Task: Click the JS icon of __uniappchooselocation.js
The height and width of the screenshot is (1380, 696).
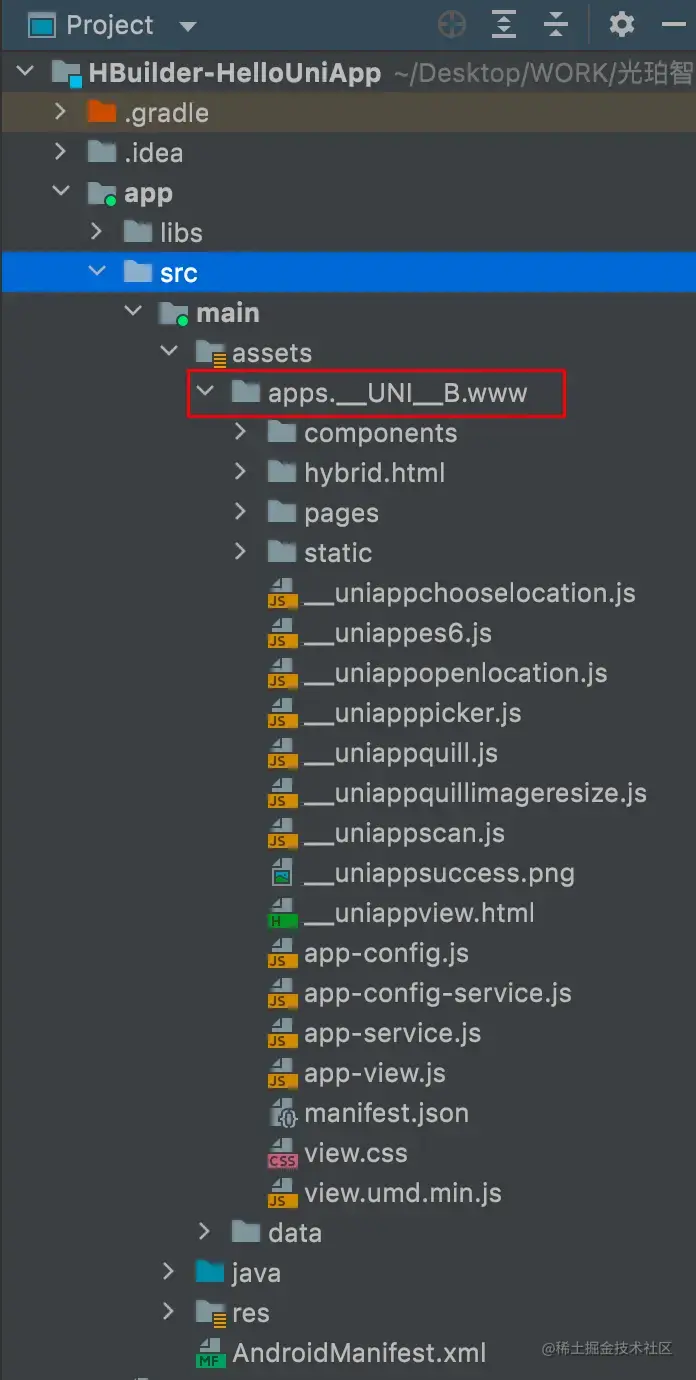Action: click(282, 593)
